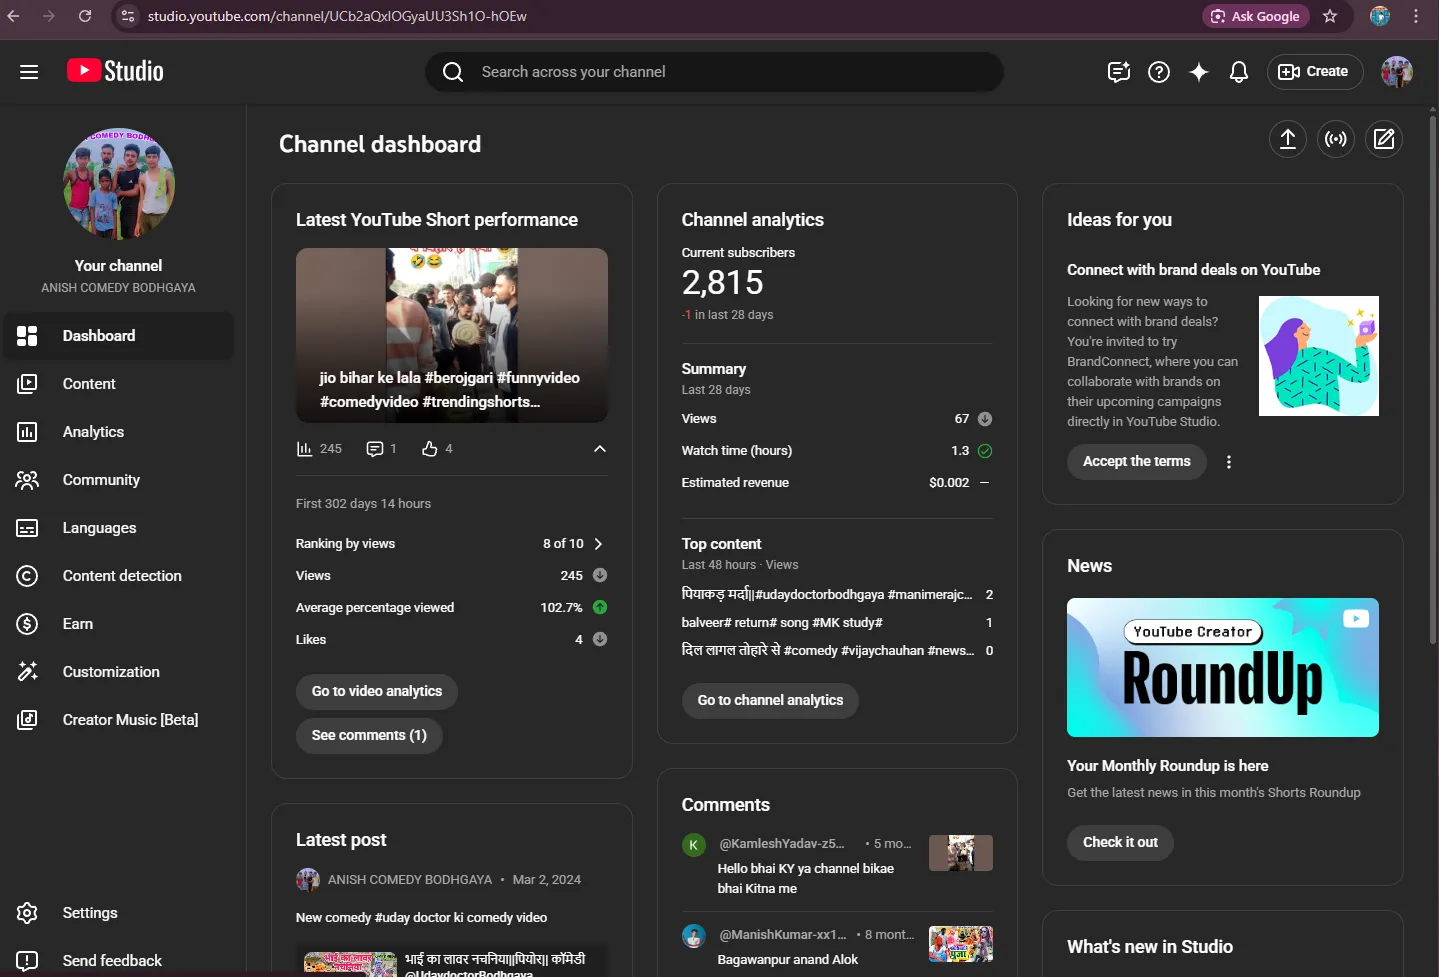This screenshot has width=1439, height=977.
Task: Click the browser back arrow
Action: click(x=14, y=16)
